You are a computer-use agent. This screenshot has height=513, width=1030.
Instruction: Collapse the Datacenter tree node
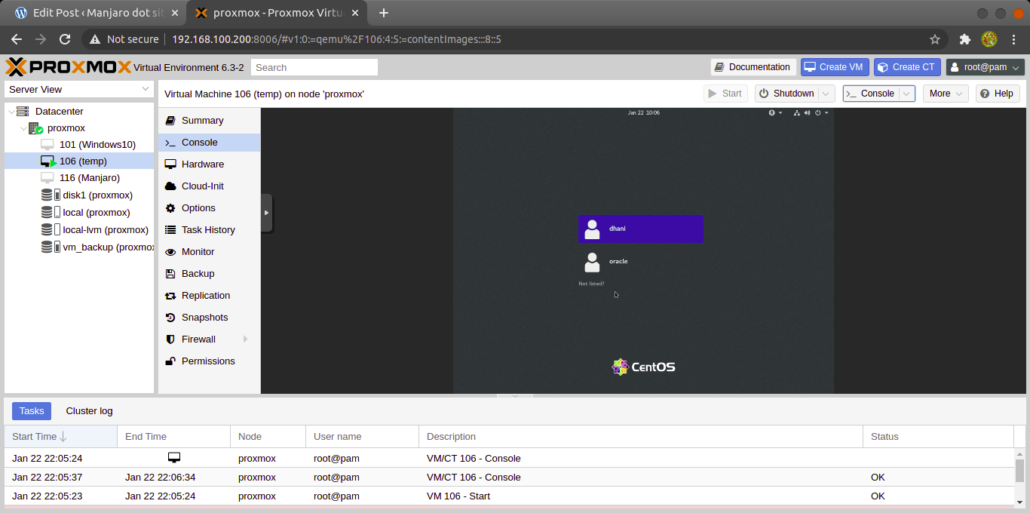pos(11,112)
